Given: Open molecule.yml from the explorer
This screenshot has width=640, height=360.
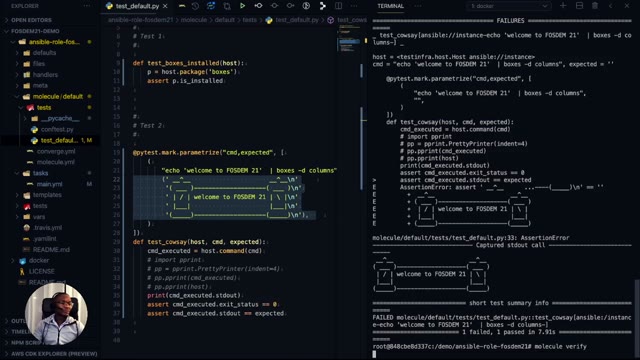Looking at the screenshot, I should click(x=56, y=162).
